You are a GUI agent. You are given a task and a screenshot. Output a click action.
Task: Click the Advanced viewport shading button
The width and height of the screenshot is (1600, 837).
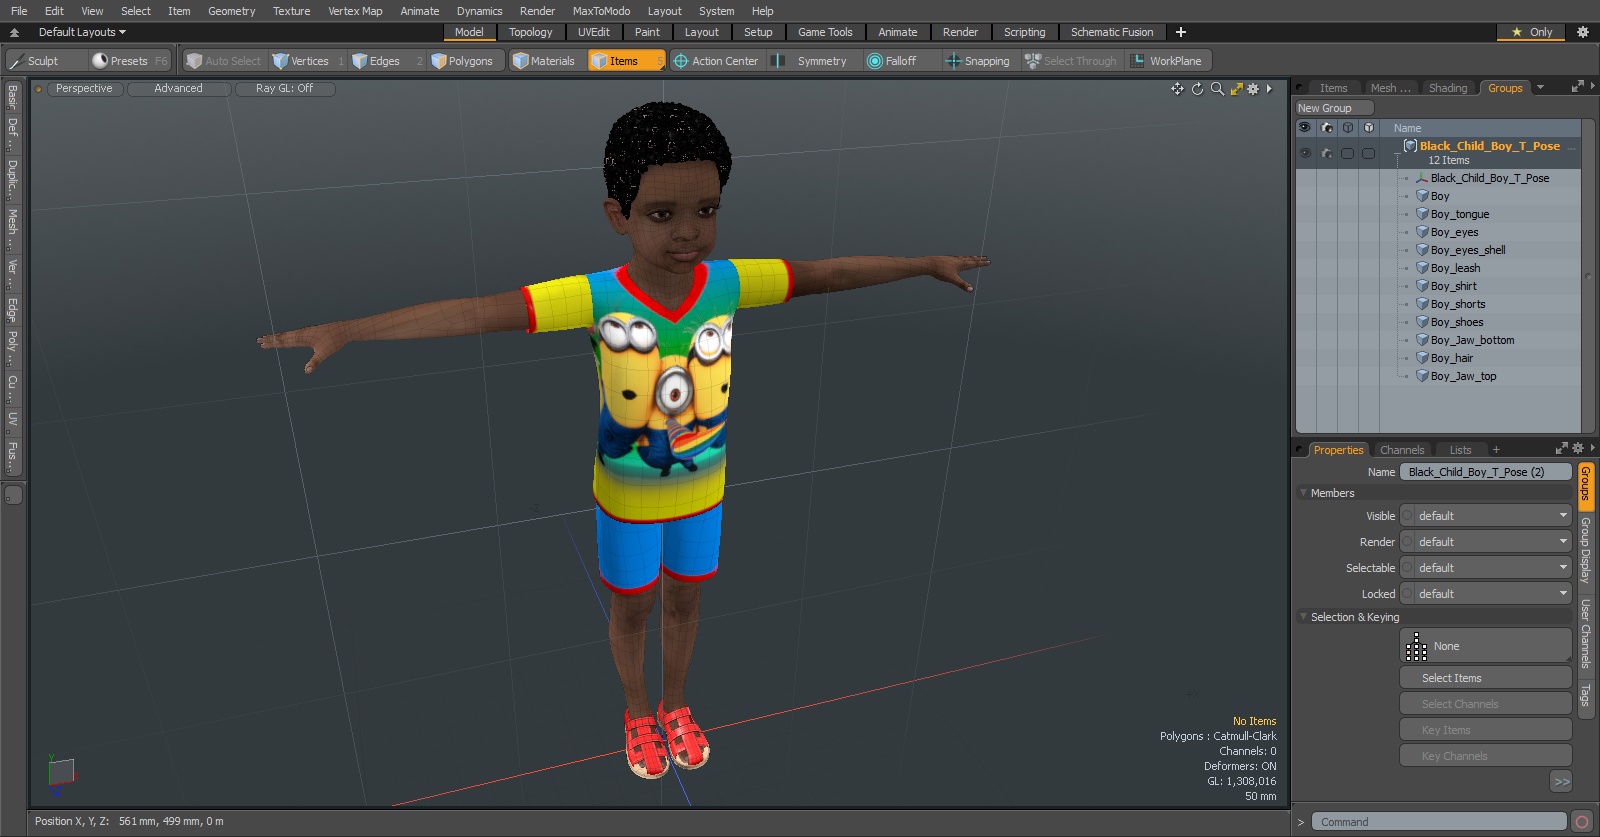tap(179, 89)
